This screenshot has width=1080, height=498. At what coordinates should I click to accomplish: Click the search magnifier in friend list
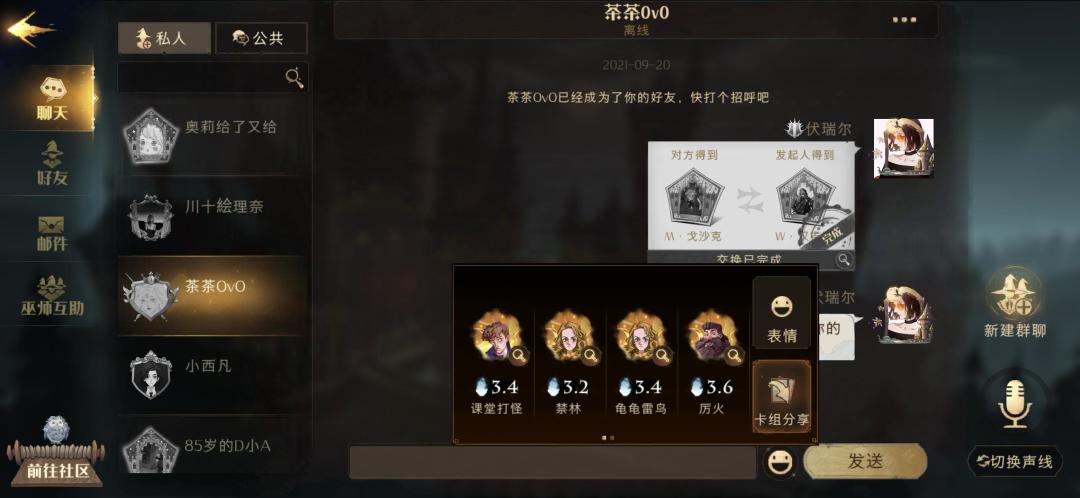coord(295,77)
